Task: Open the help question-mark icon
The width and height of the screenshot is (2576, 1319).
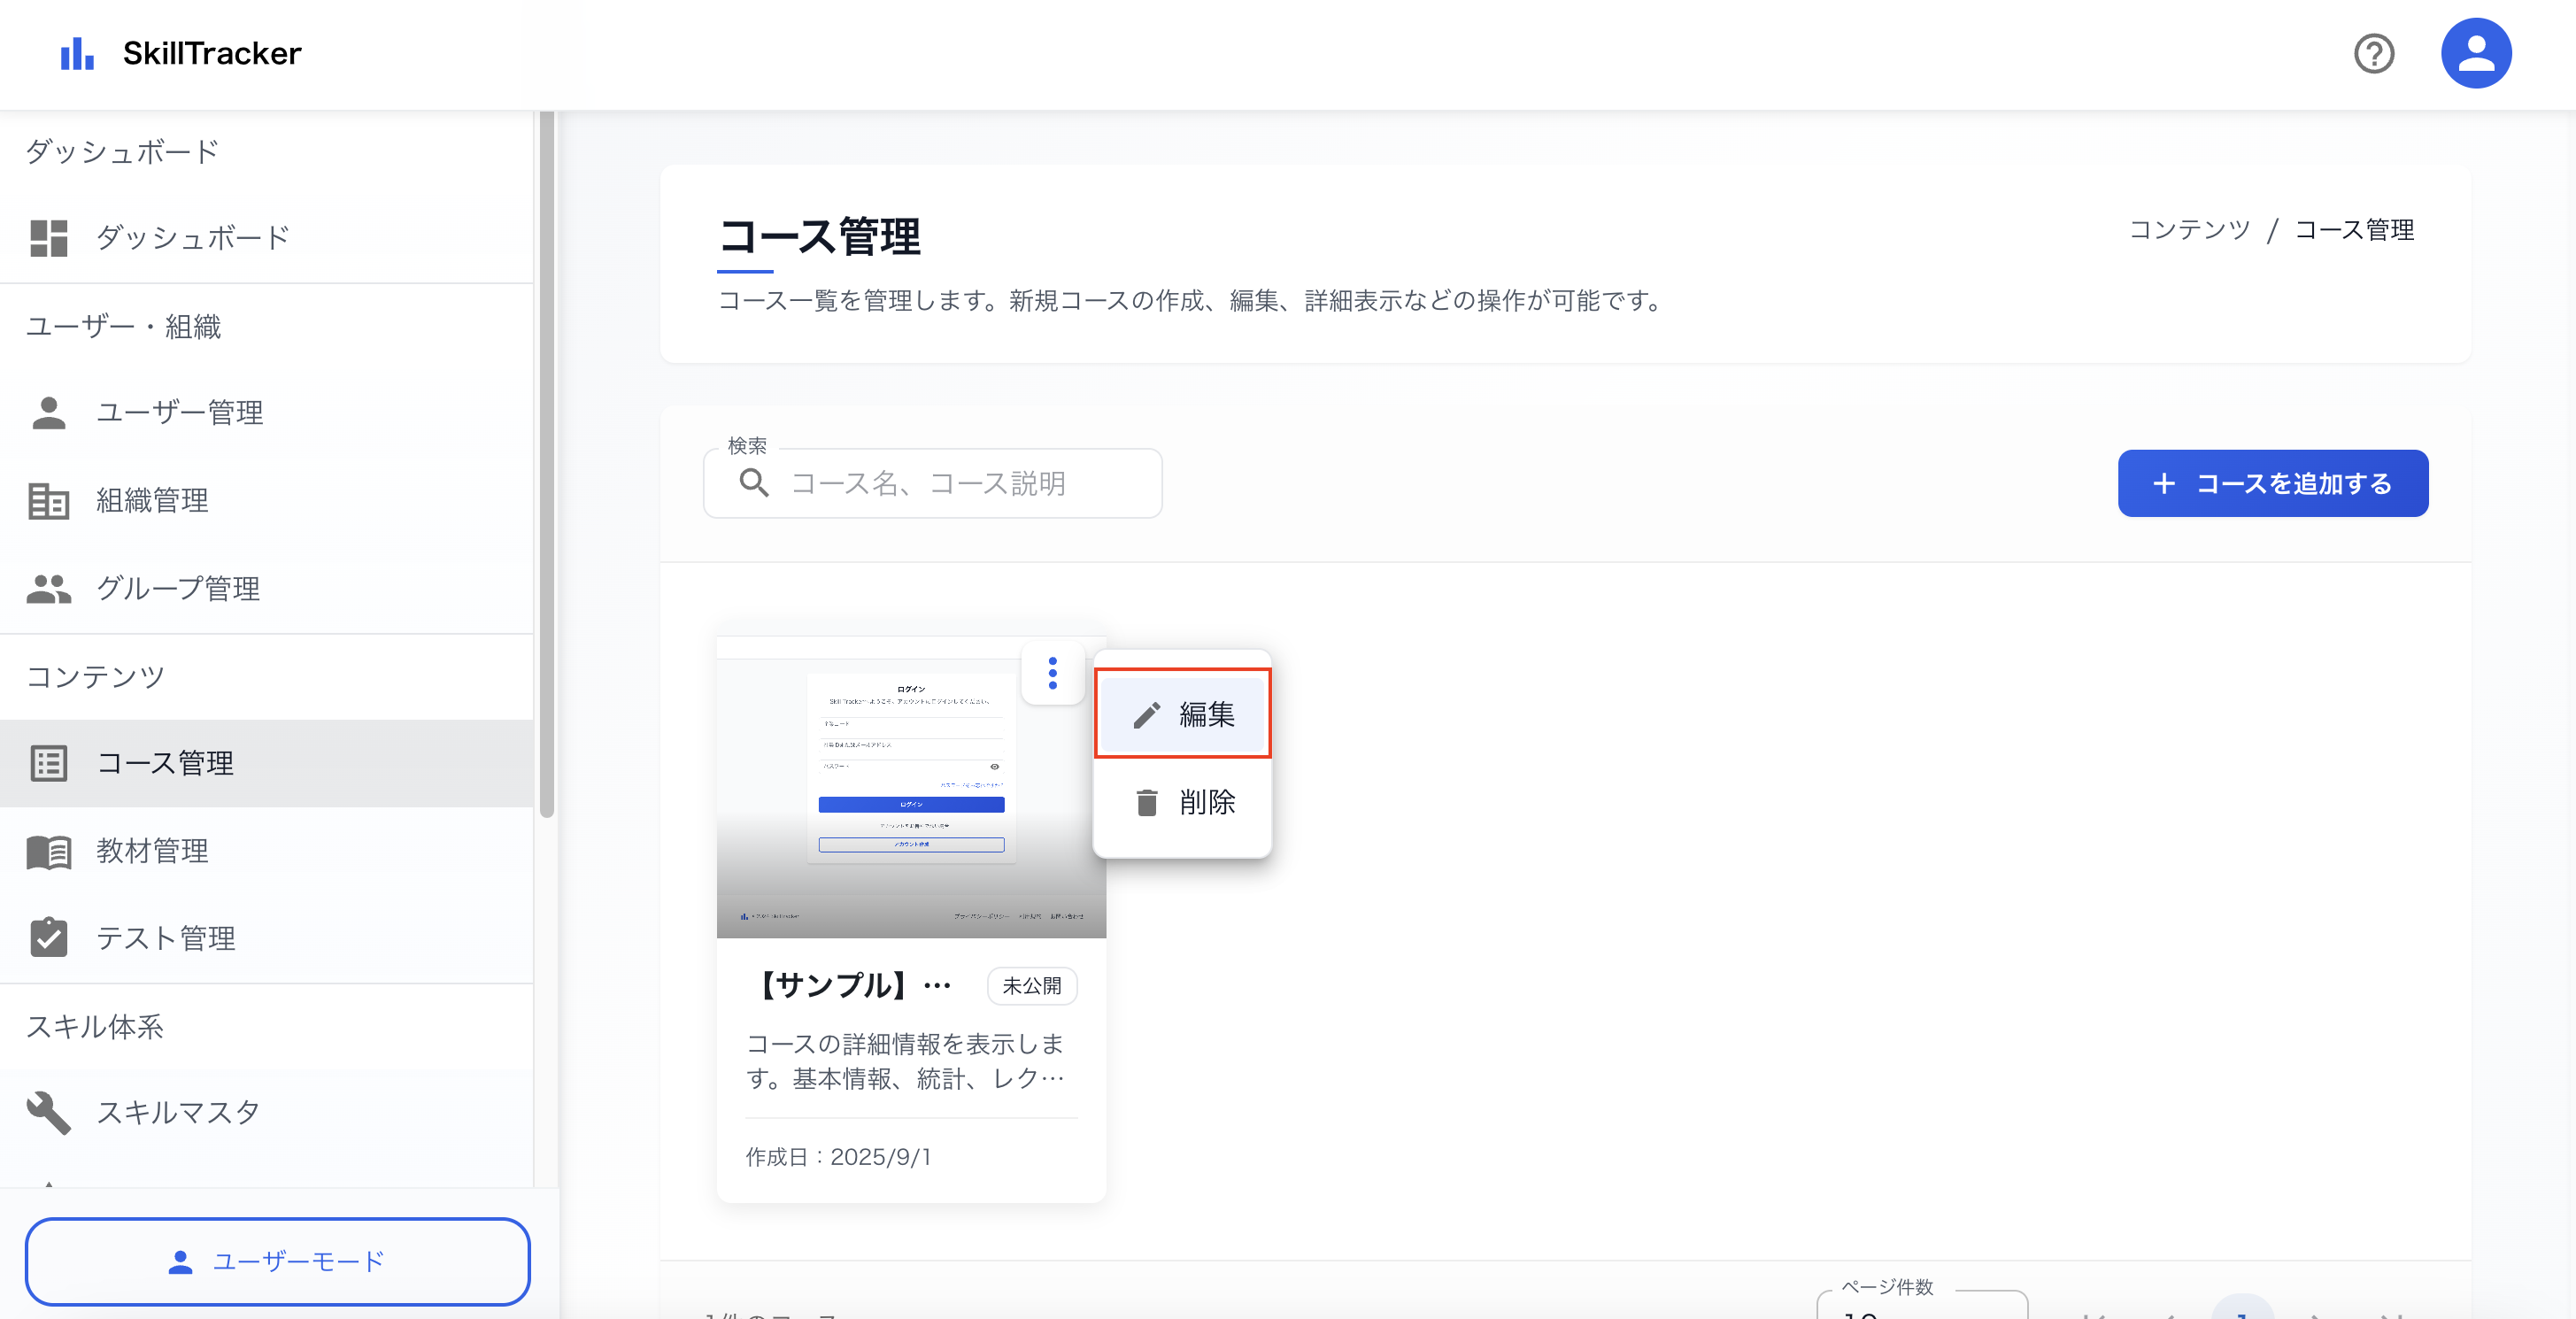Action: (x=2375, y=53)
